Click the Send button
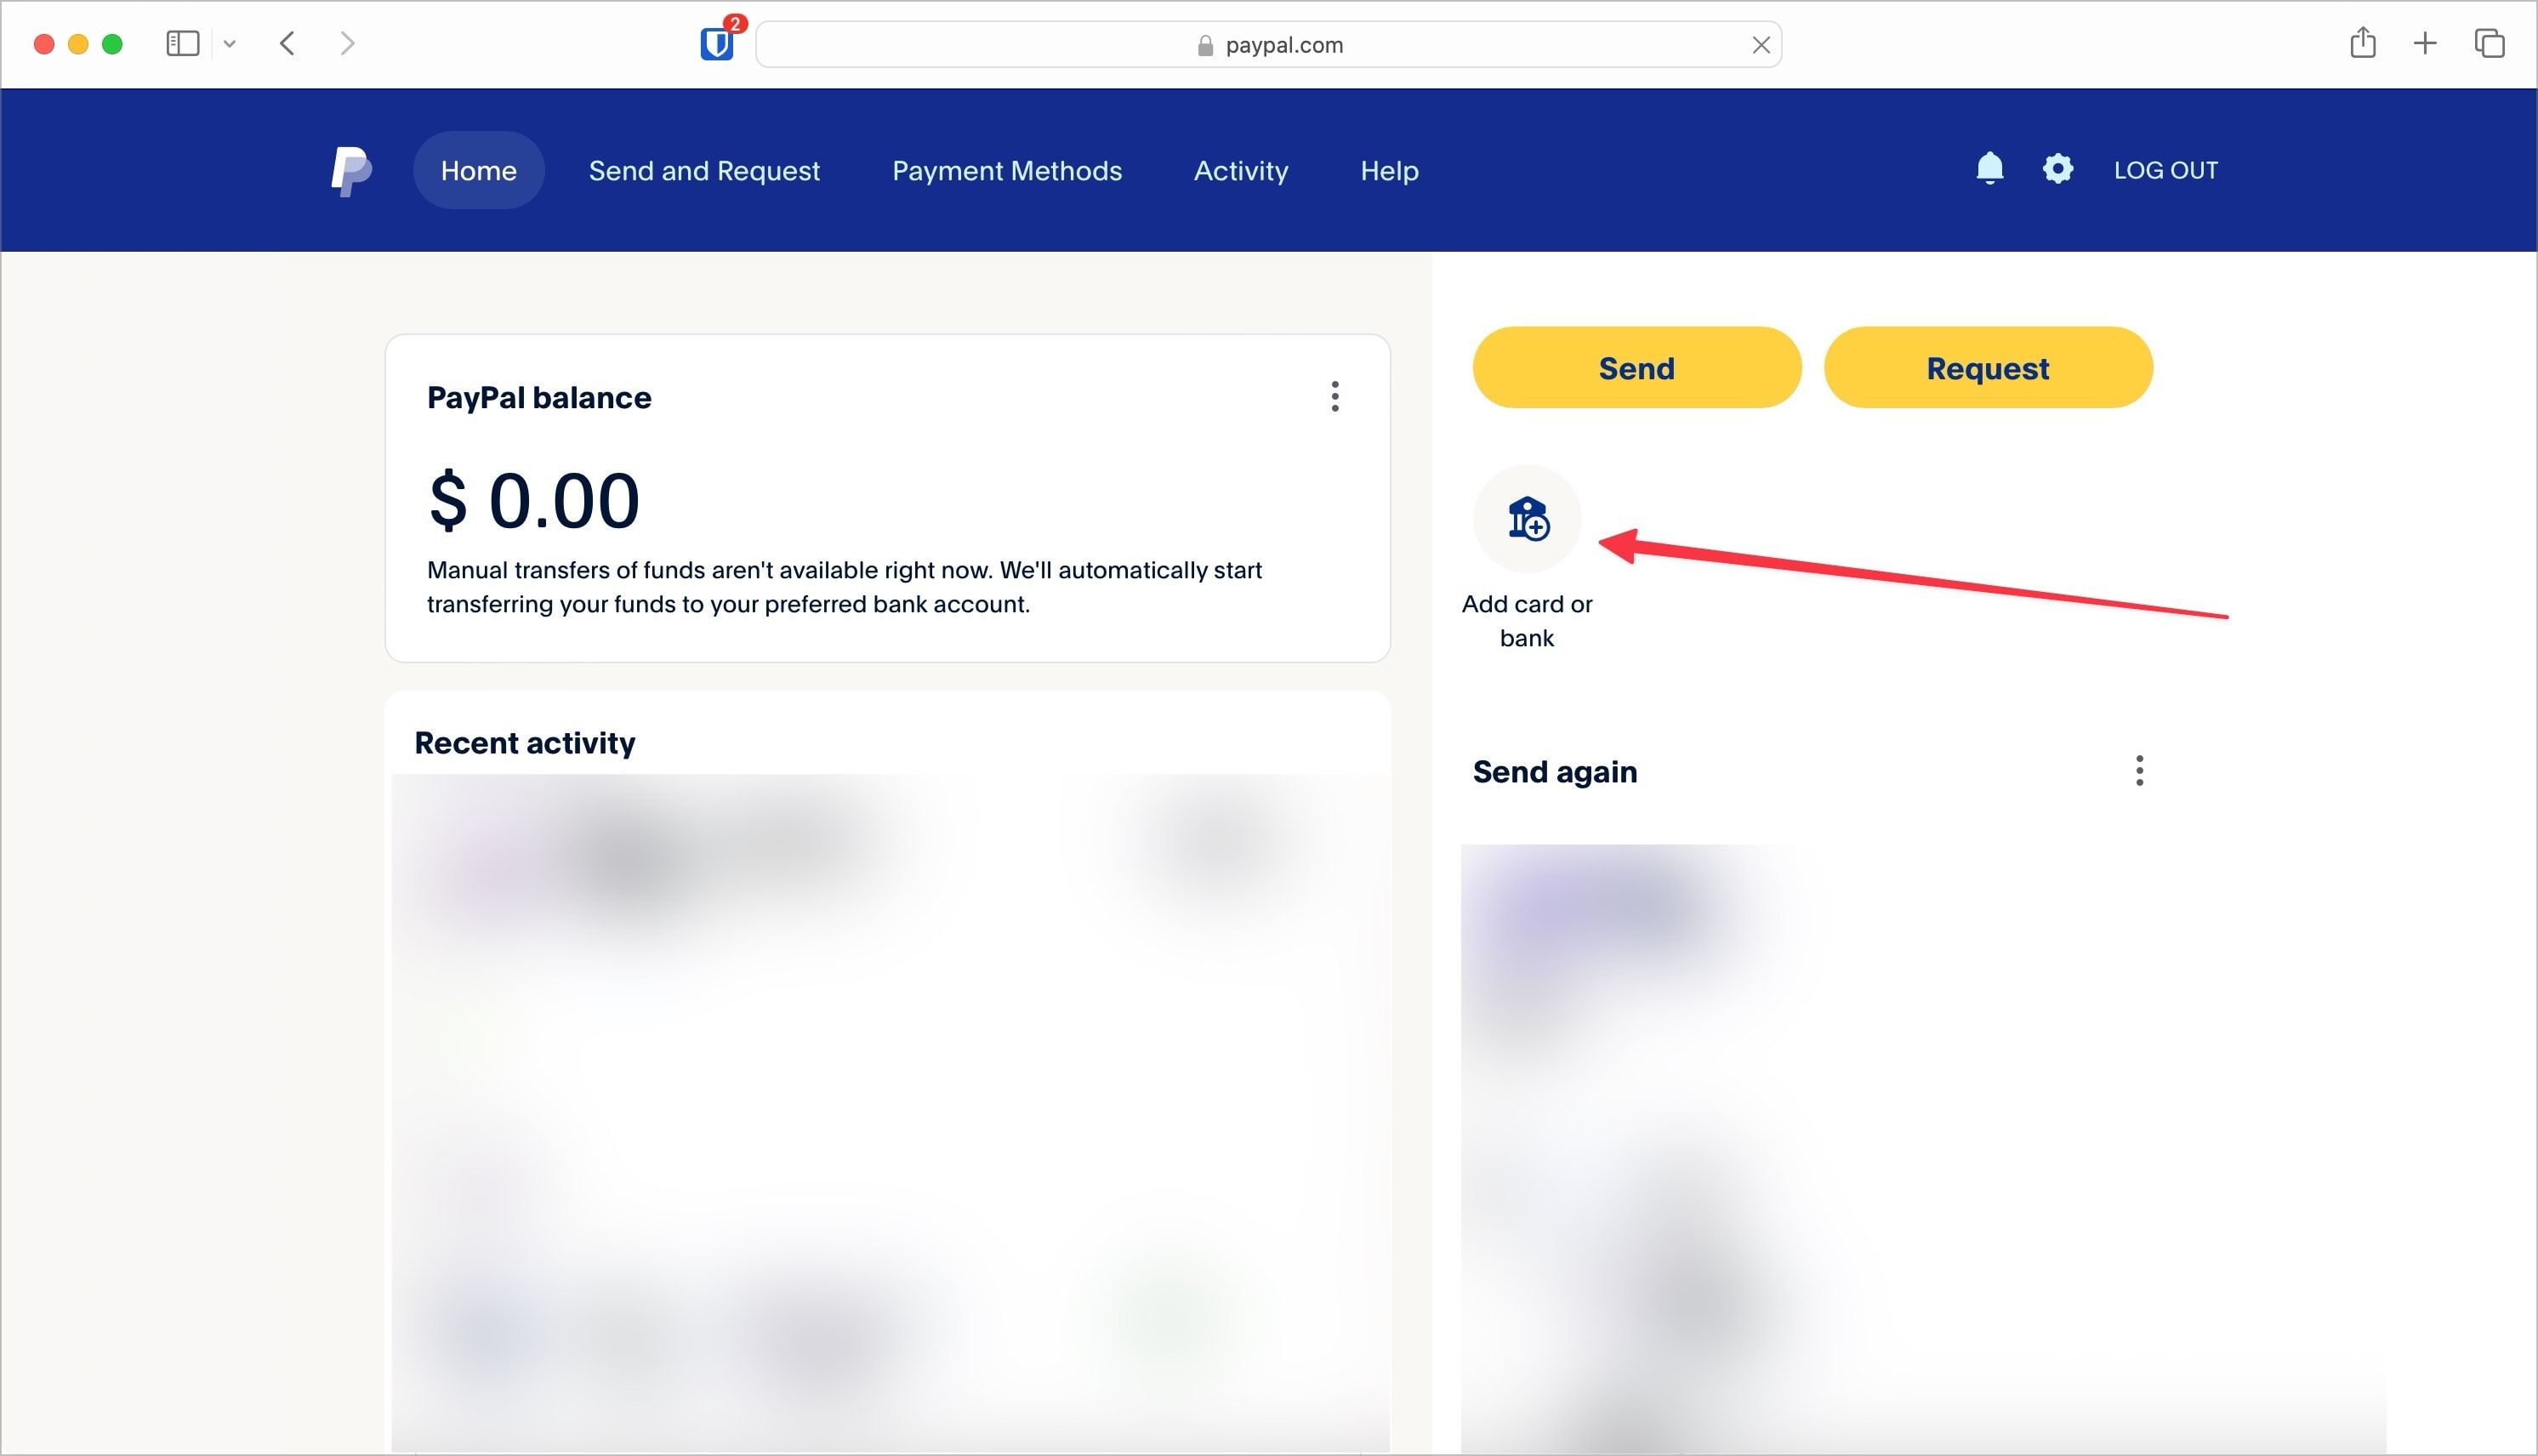This screenshot has width=2538, height=1456. 1635,367
